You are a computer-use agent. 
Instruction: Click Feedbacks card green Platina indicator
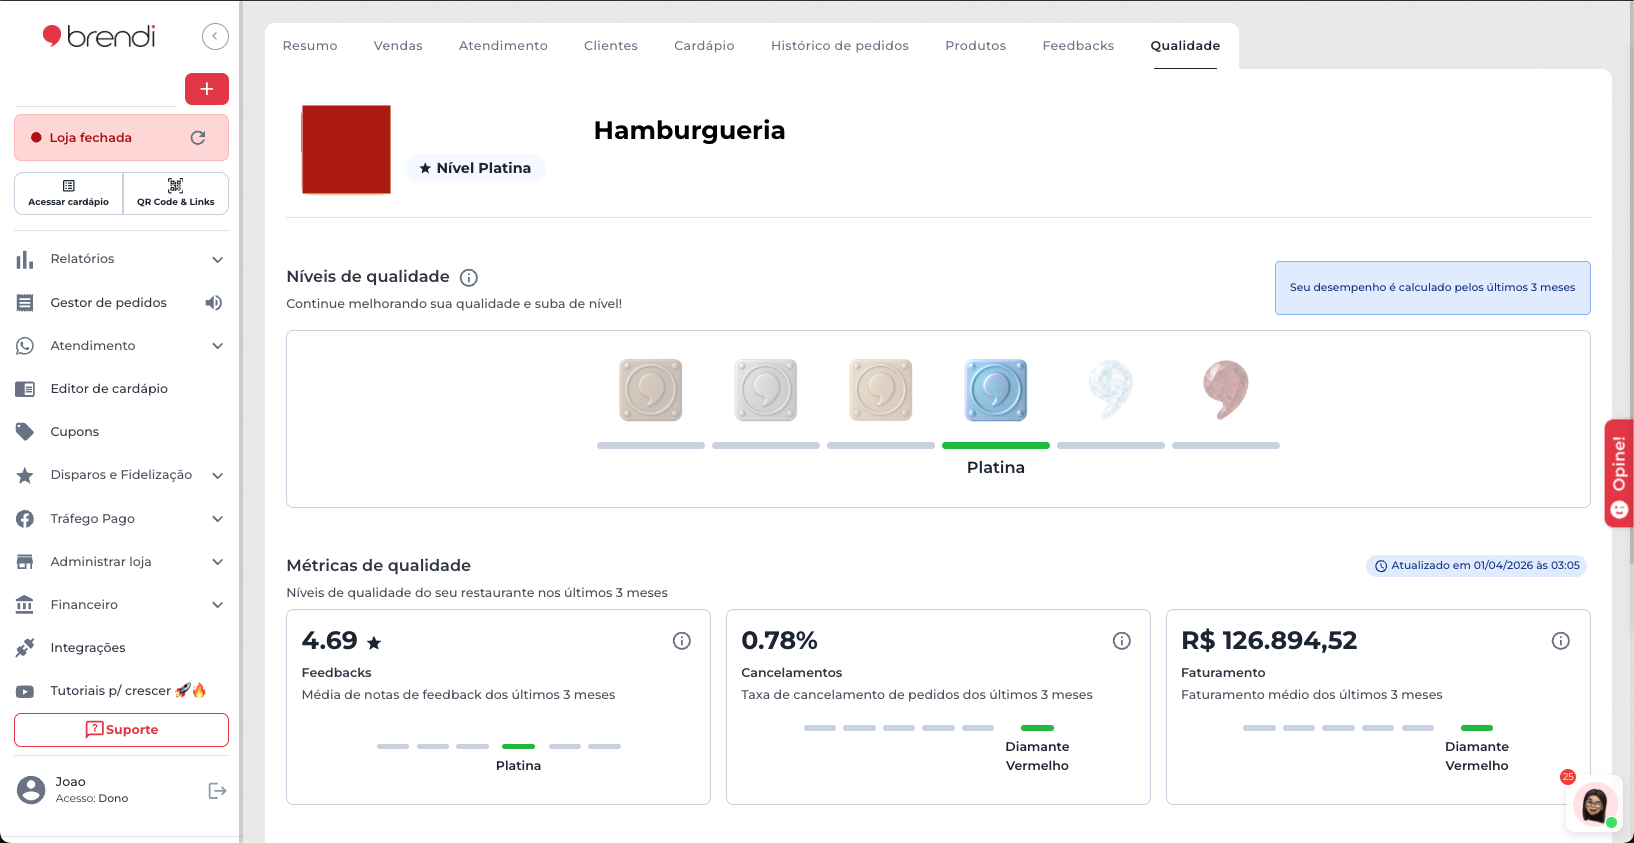pos(518,746)
